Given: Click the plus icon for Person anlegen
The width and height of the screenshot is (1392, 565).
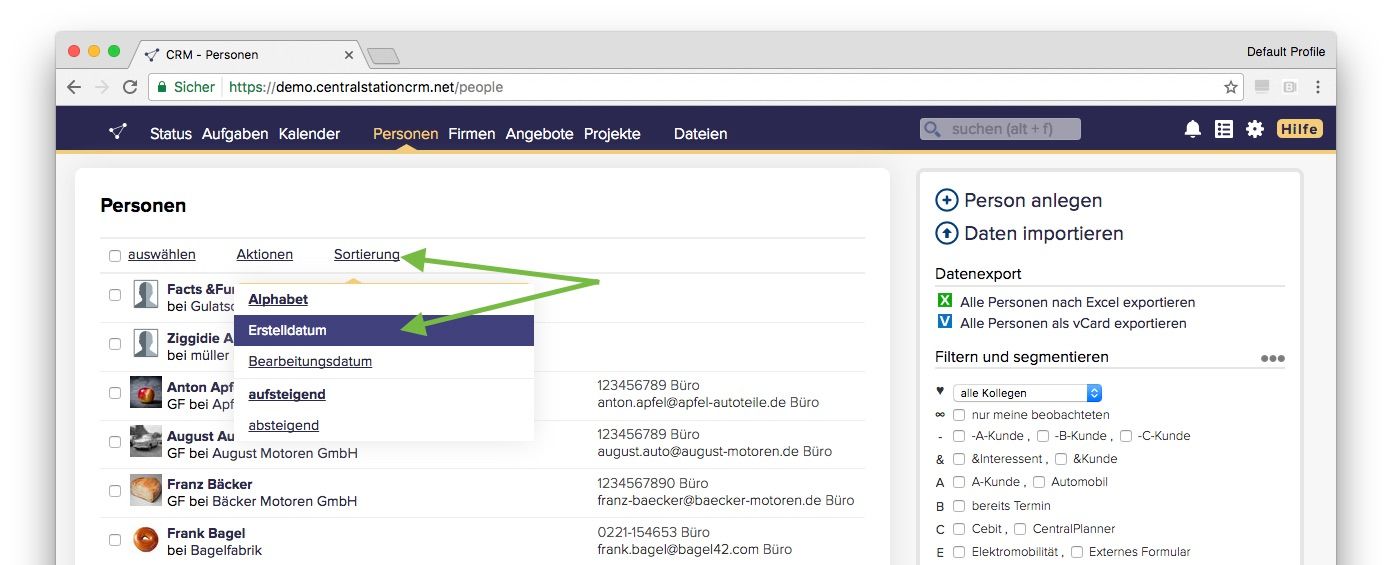Looking at the screenshot, I should pyautogui.click(x=946, y=200).
